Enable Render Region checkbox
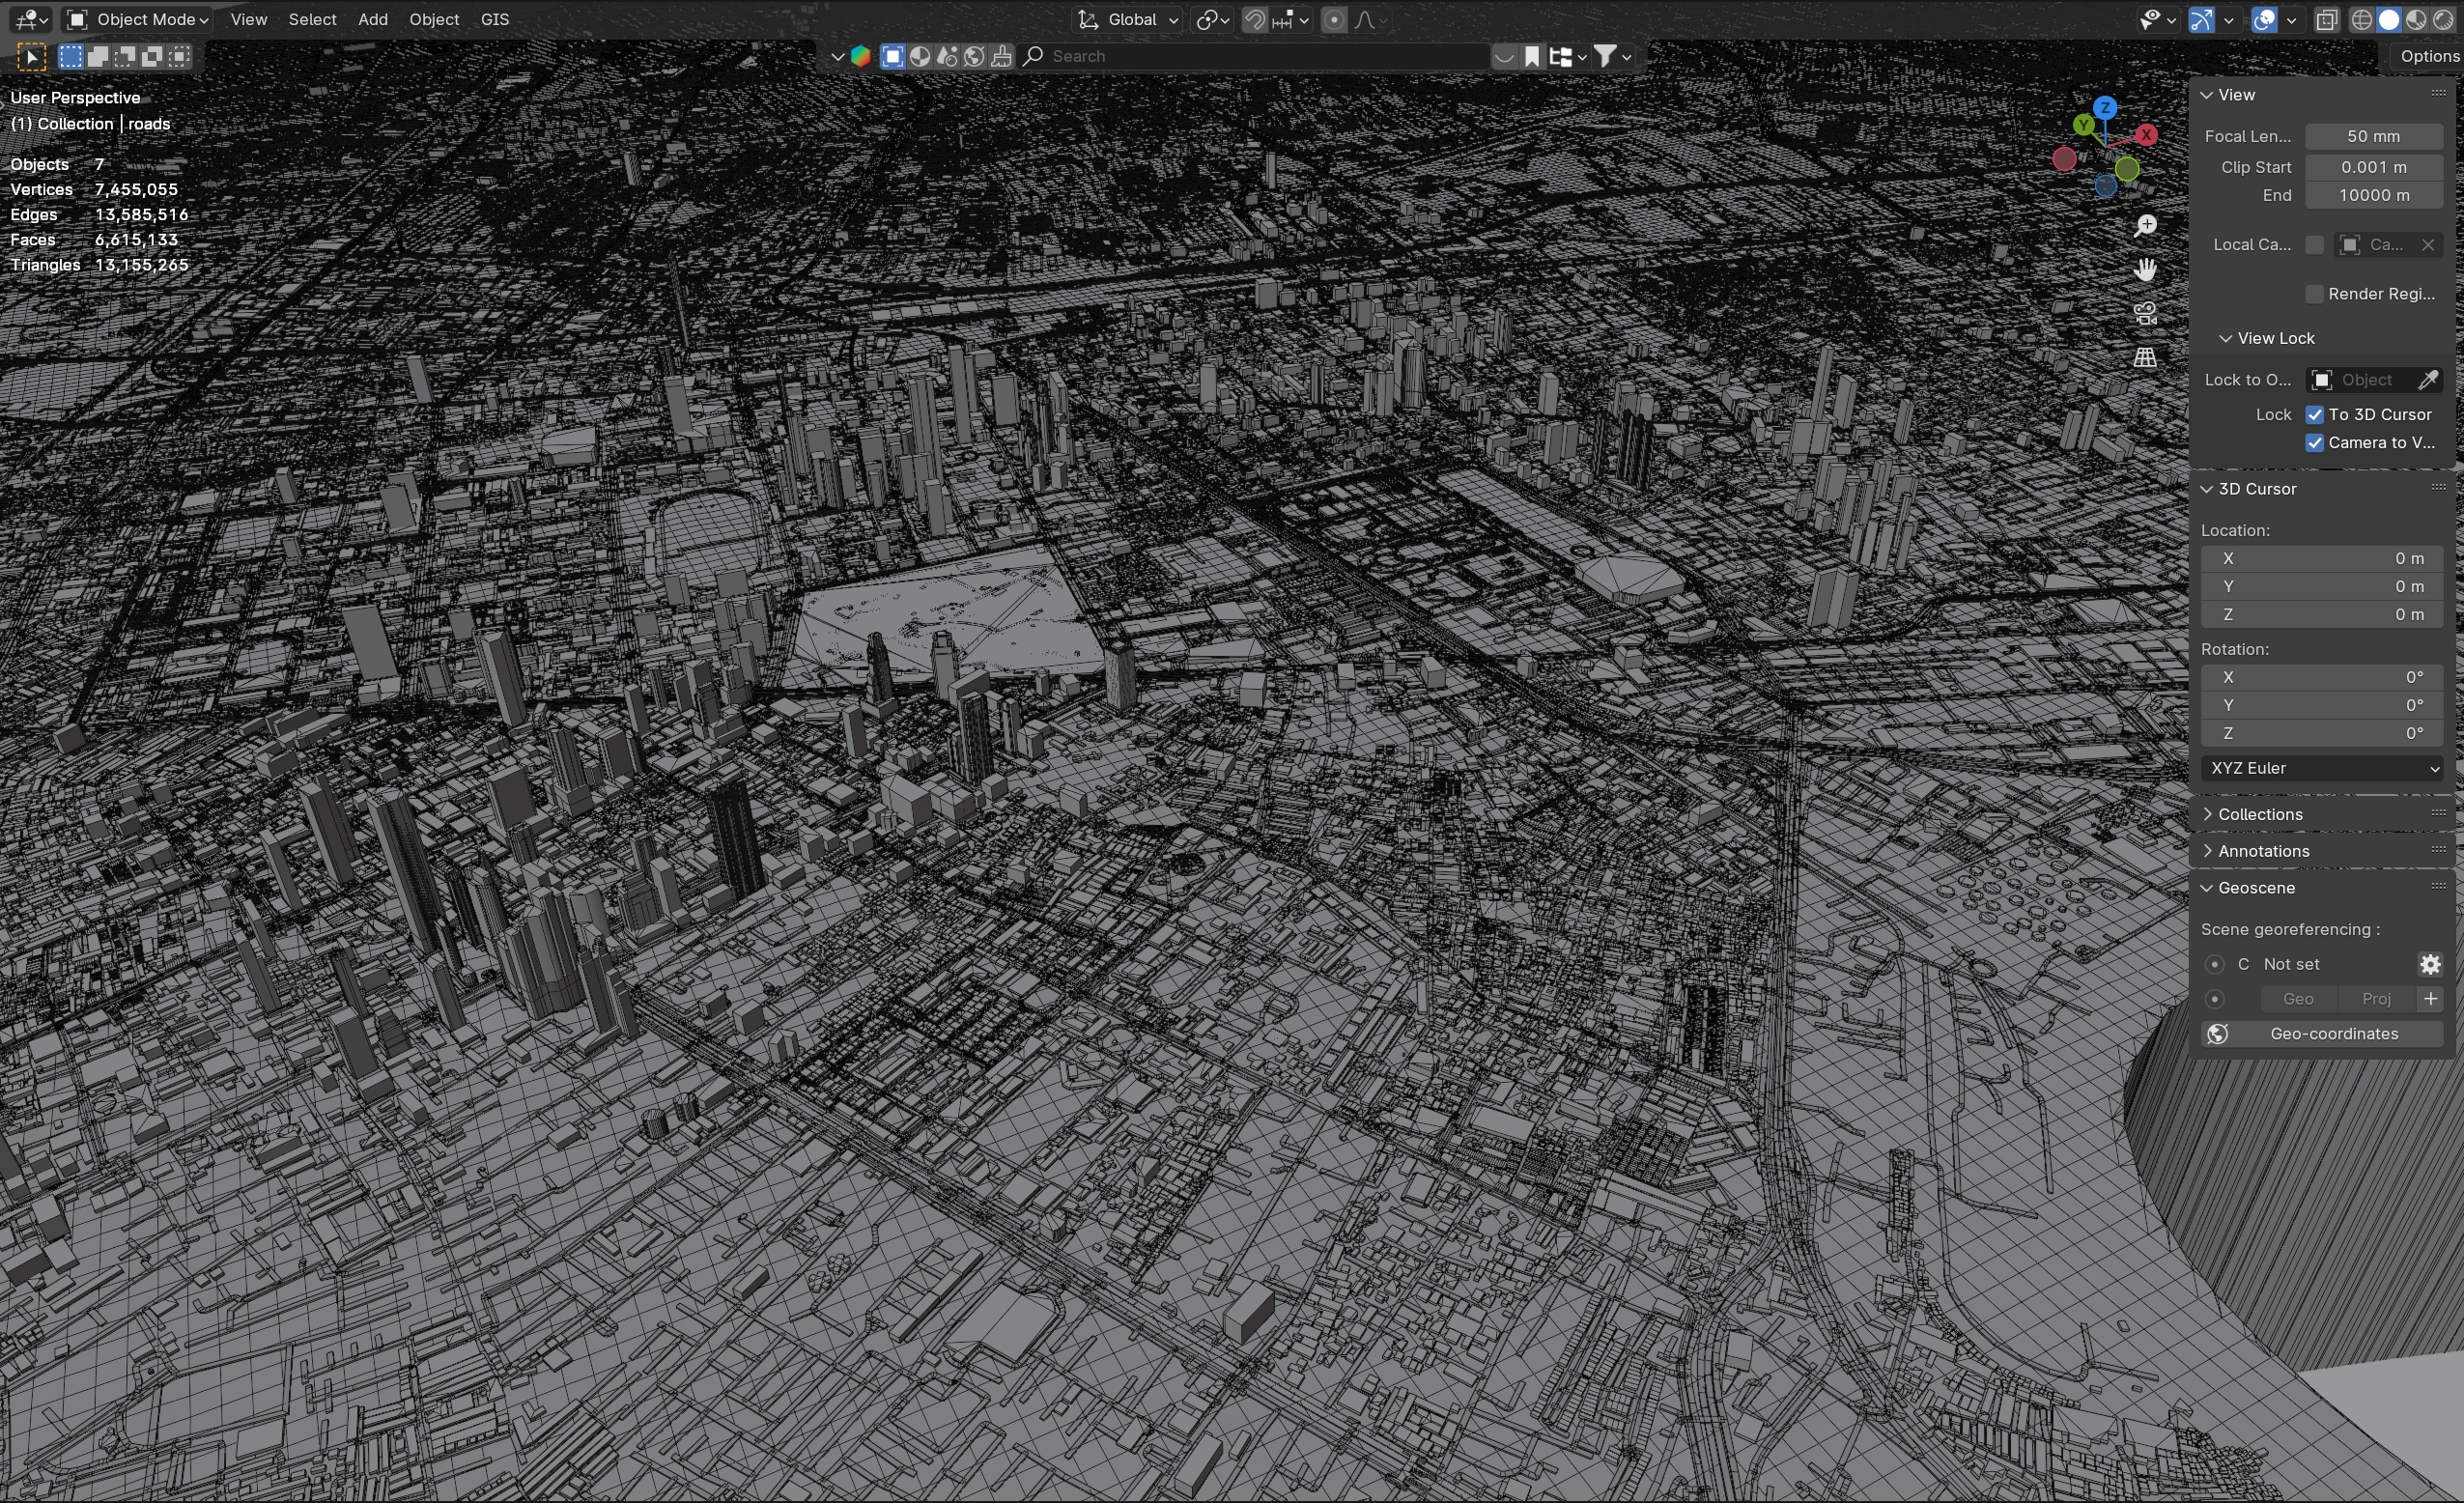 (x=2315, y=294)
